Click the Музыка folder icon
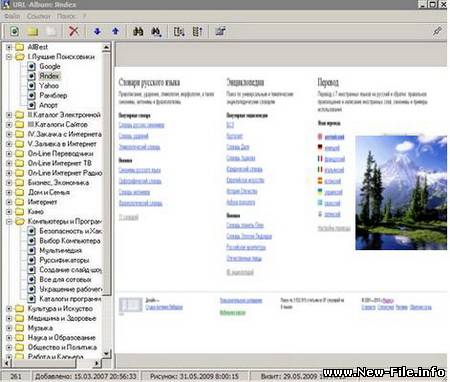This screenshot has width=450, height=382. point(20,328)
